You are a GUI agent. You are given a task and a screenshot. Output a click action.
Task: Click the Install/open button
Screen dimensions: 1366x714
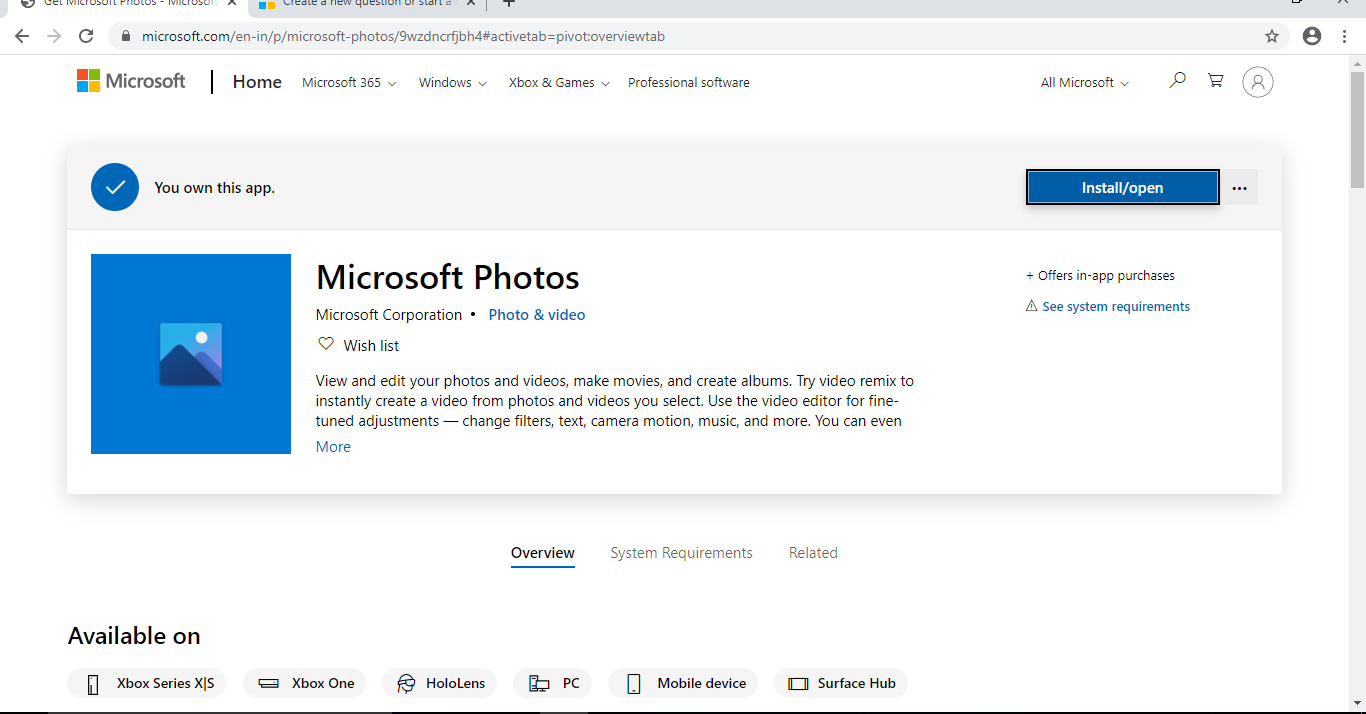click(1122, 187)
